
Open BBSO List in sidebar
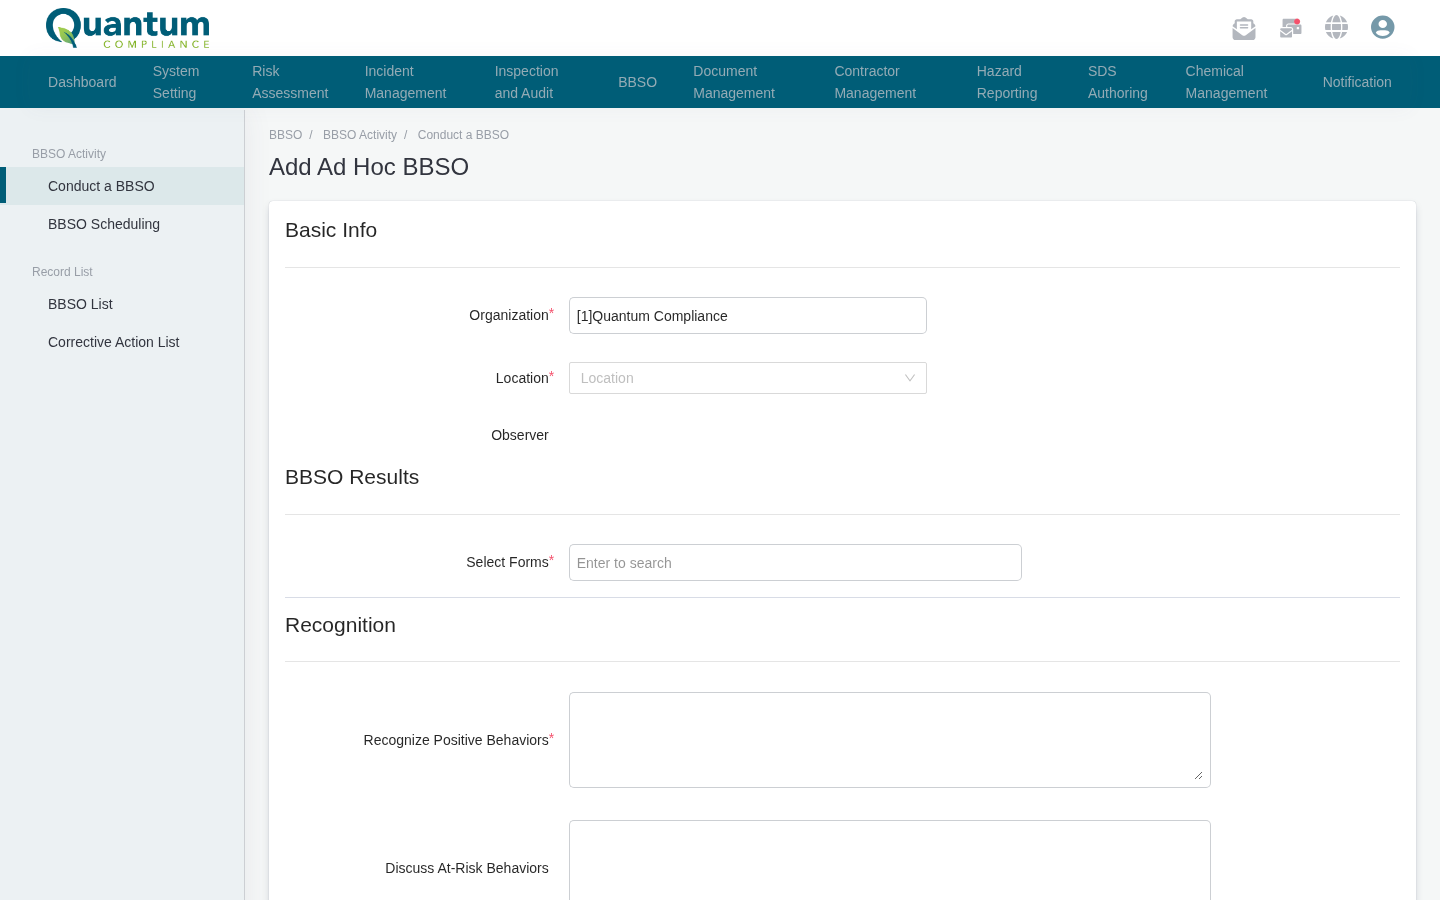[x=122, y=304]
